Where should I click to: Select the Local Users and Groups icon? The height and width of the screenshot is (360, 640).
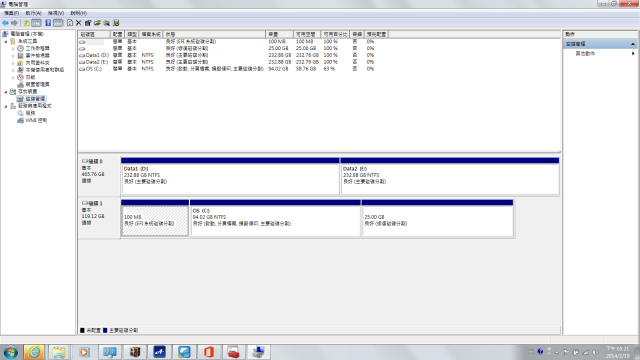(x=20, y=70)
